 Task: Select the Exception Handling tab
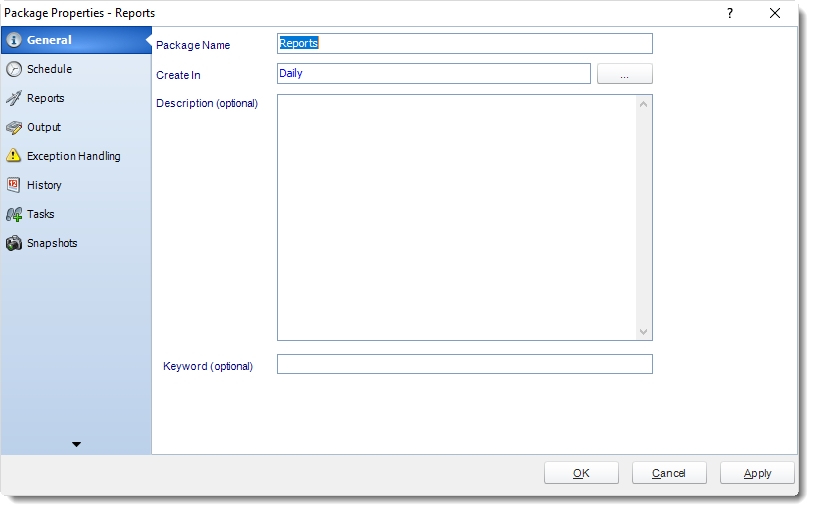(x=76, y=156)
